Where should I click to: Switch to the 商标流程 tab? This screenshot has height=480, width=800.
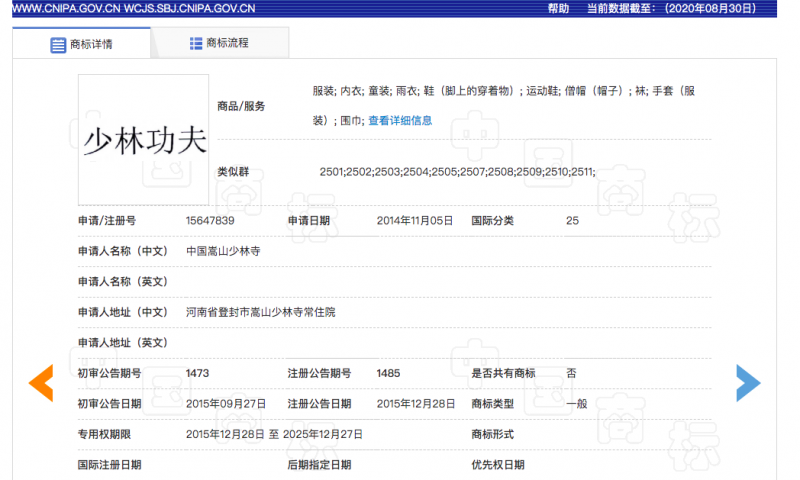click(220, 43)
